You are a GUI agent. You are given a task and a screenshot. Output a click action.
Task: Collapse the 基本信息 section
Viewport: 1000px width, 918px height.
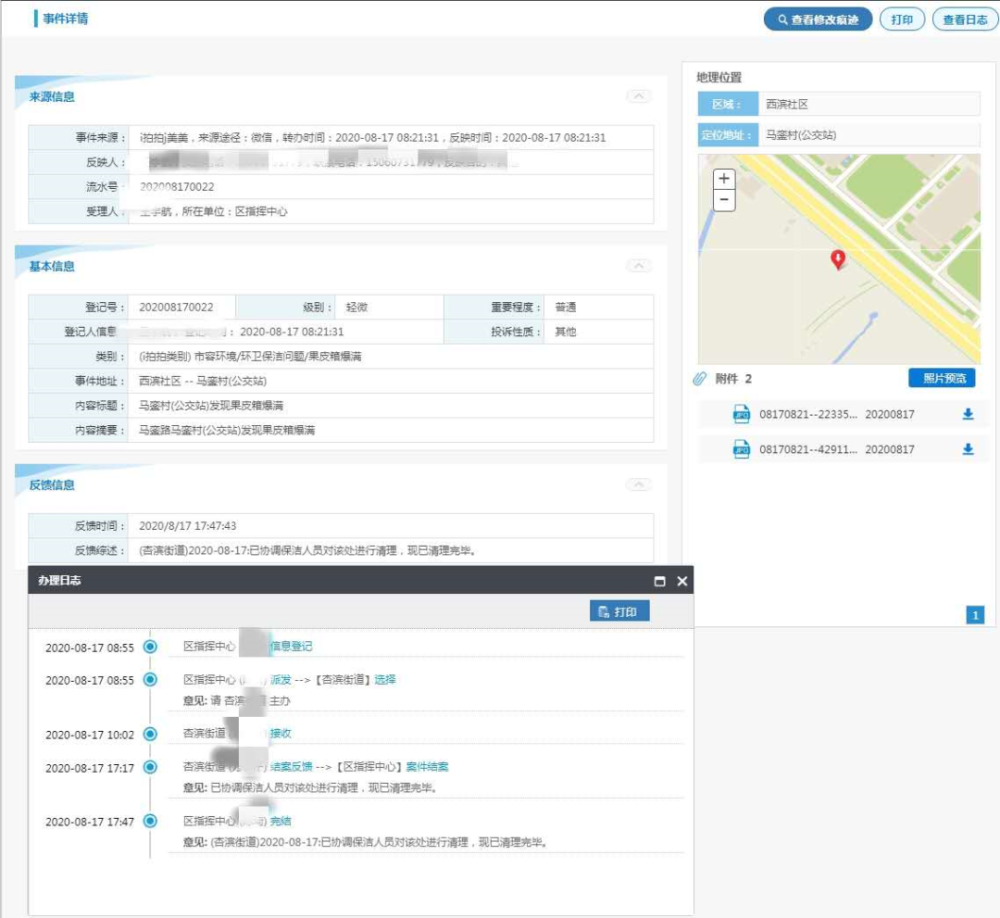click(638, 265)
